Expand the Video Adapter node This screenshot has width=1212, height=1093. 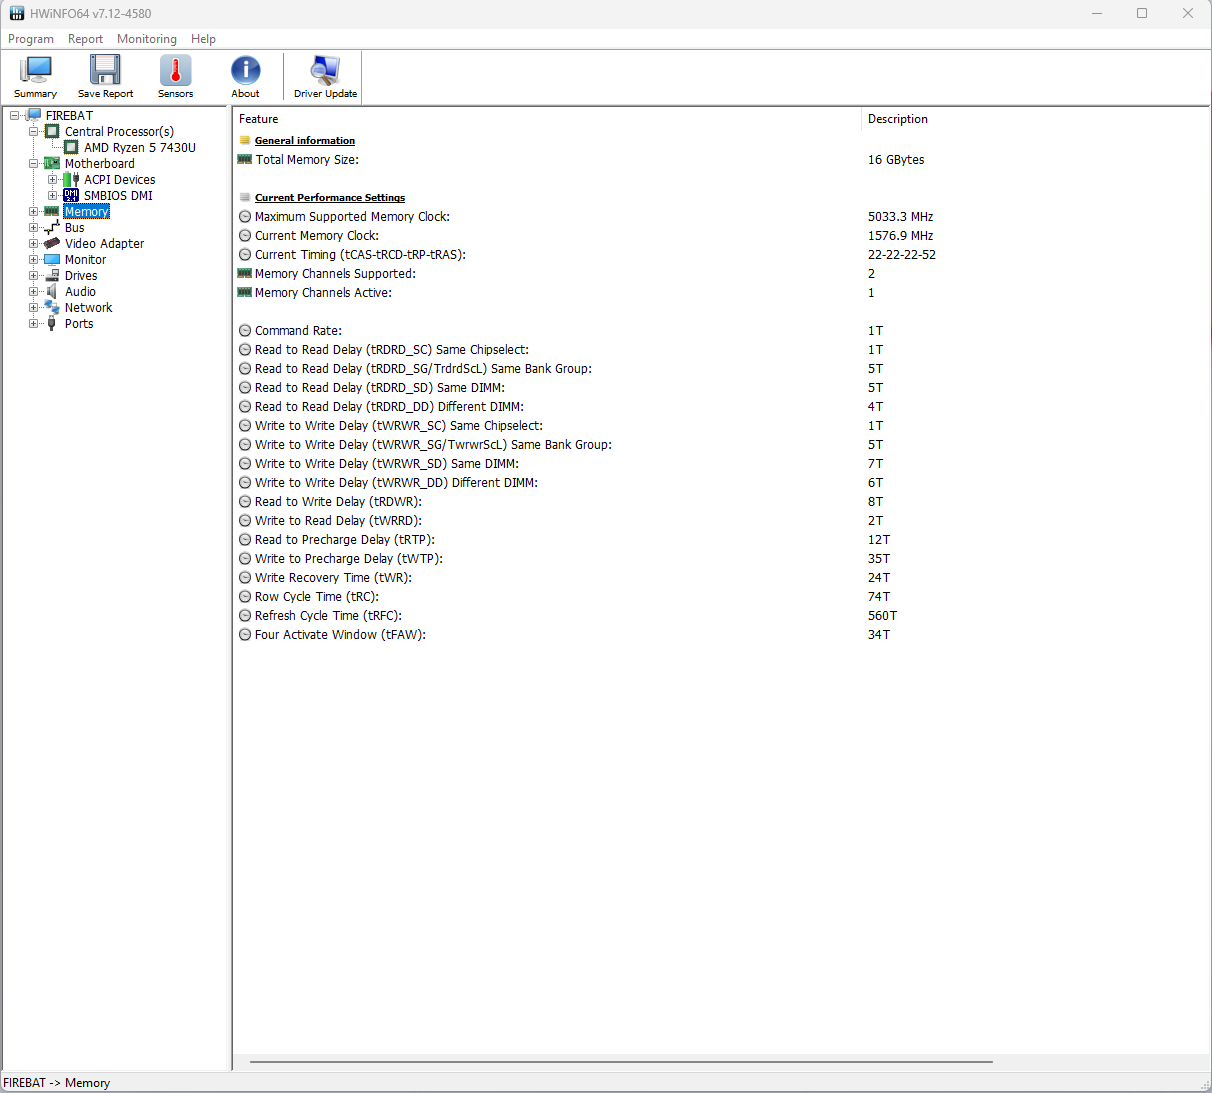[33, 243]
